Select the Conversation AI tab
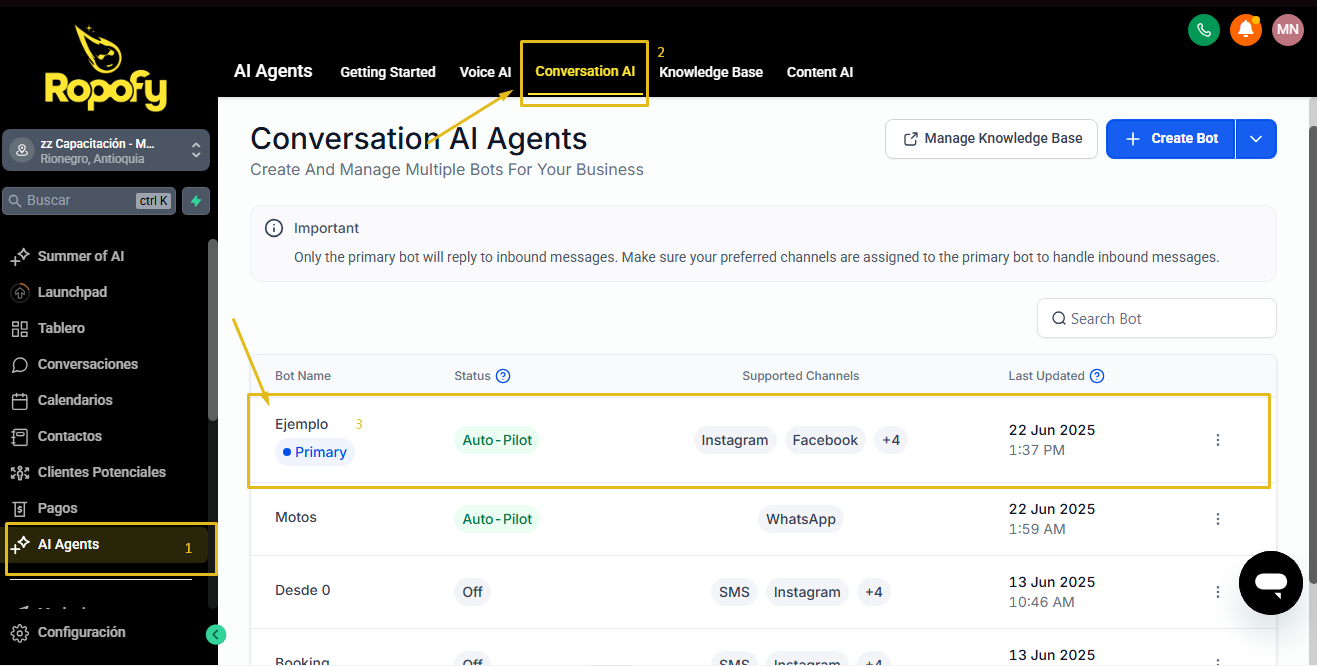Image resolution: width=1317 pixels, height=666 pixels. (x=585, y=72)
